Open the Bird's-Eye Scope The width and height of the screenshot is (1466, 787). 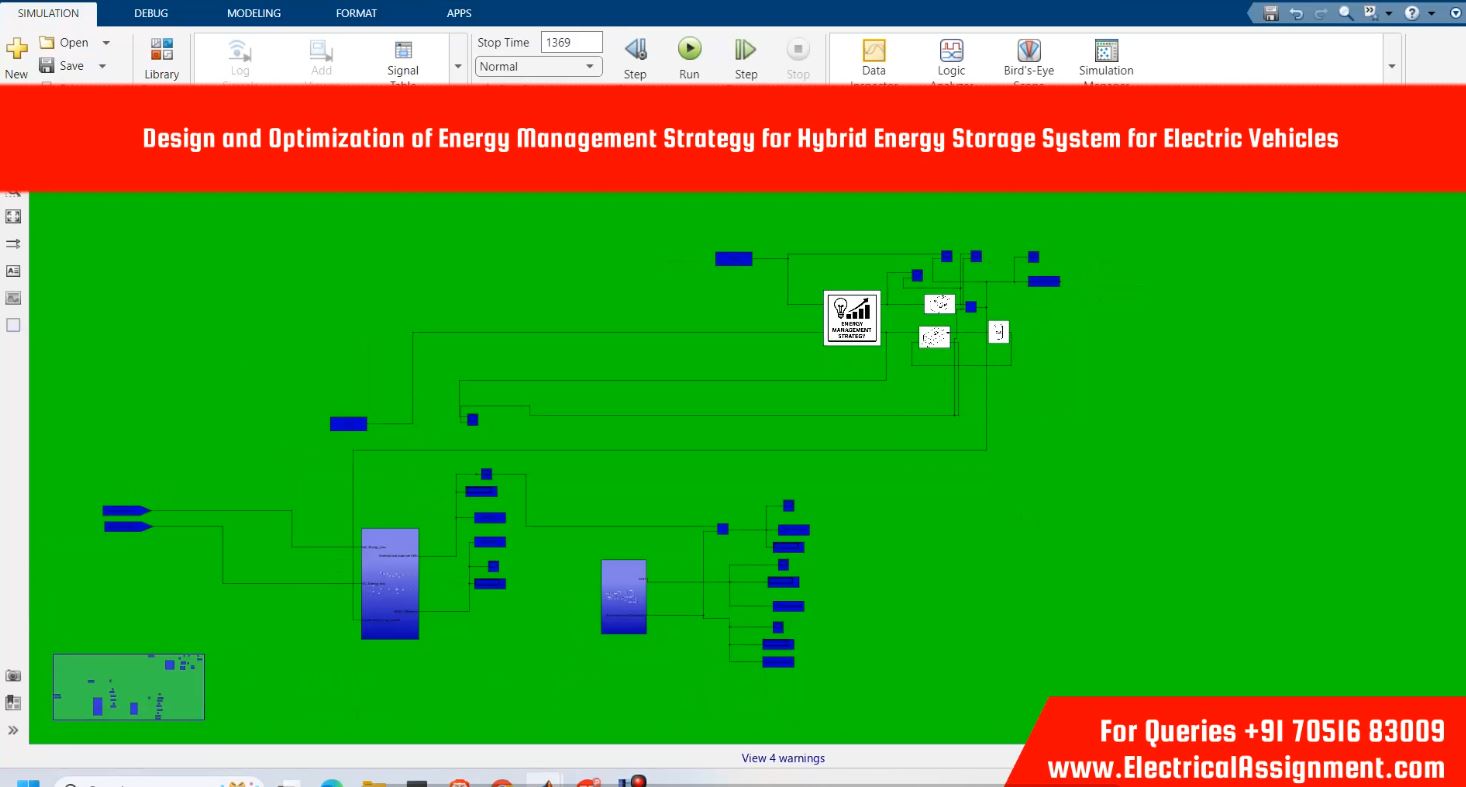pyautogui.click(x=1028, y=57)
